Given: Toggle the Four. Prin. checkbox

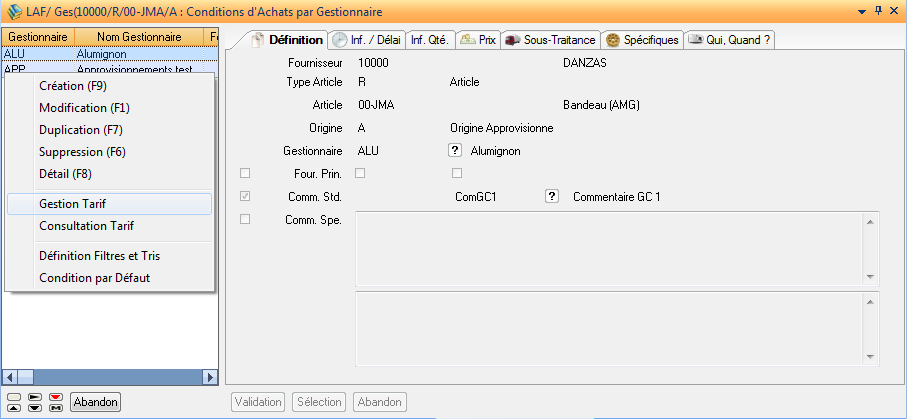Looking at the screenshot, I should click(x=245, y=174).
